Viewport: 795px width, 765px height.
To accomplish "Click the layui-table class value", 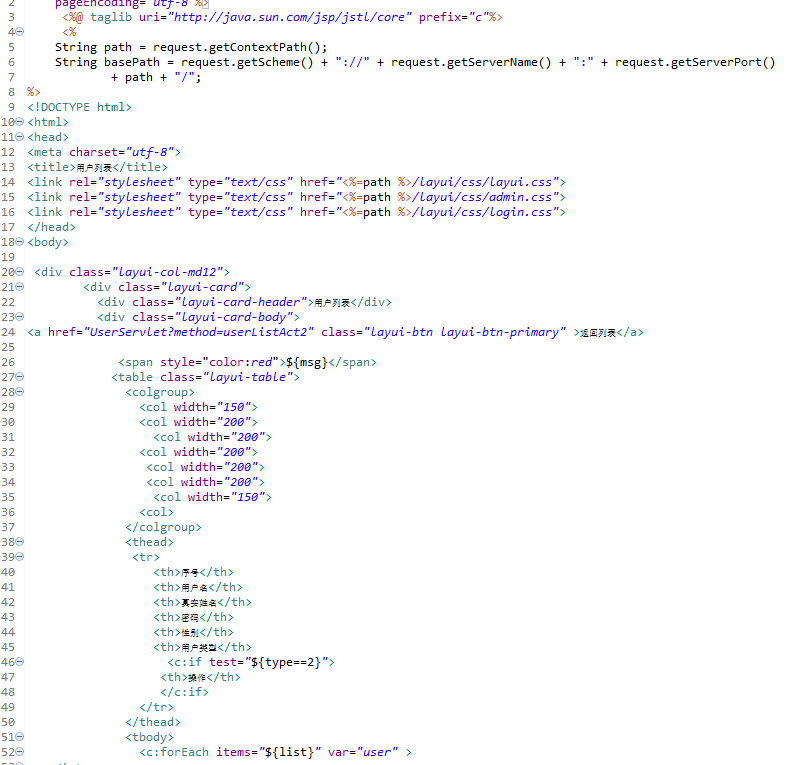I will pyautogui.click(x=247, y=377).
